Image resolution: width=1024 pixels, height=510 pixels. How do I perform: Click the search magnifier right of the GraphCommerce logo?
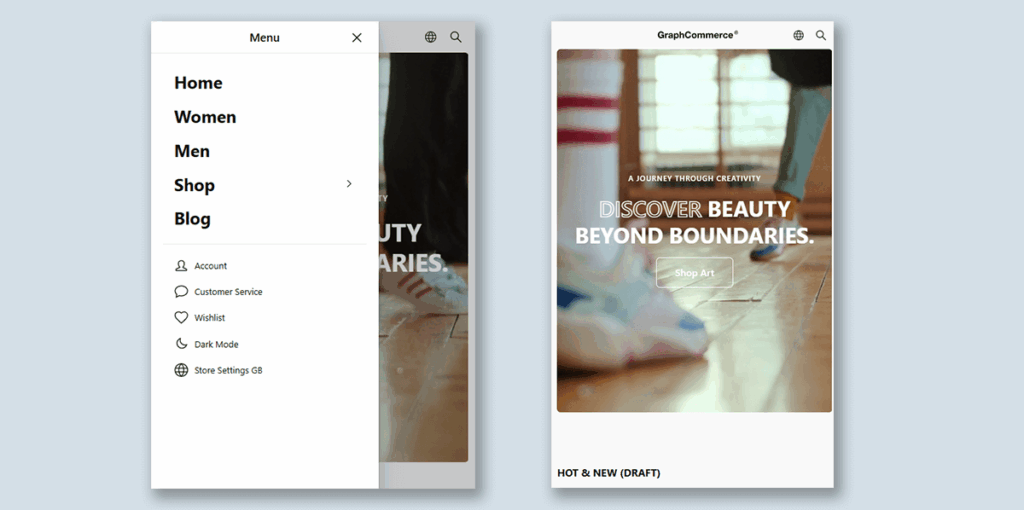click(x=821, y=35)
